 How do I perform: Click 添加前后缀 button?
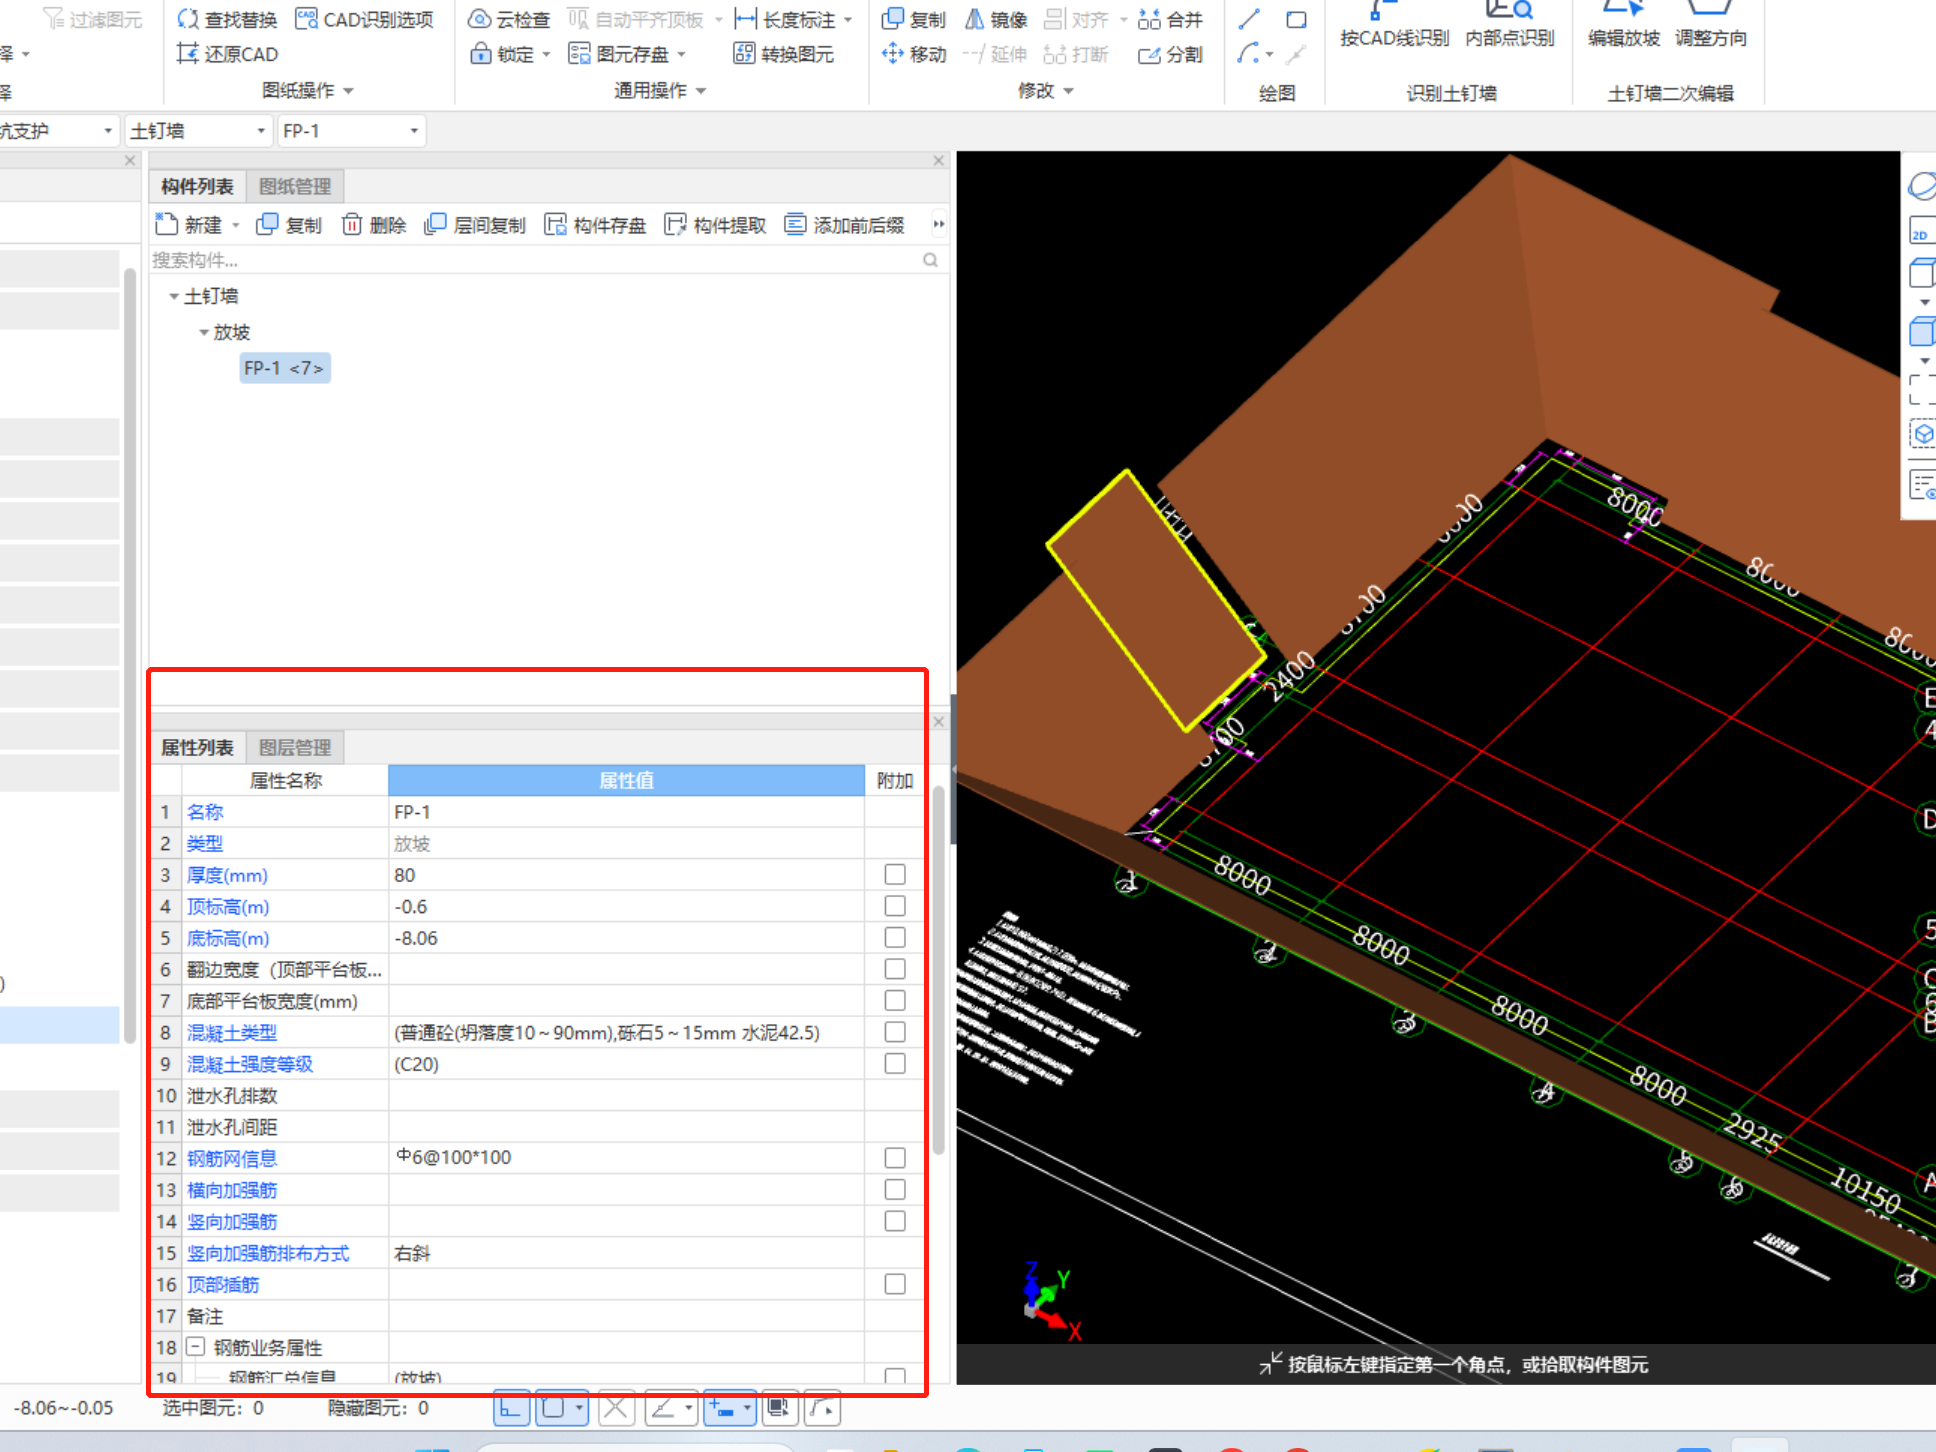point(844,225)
